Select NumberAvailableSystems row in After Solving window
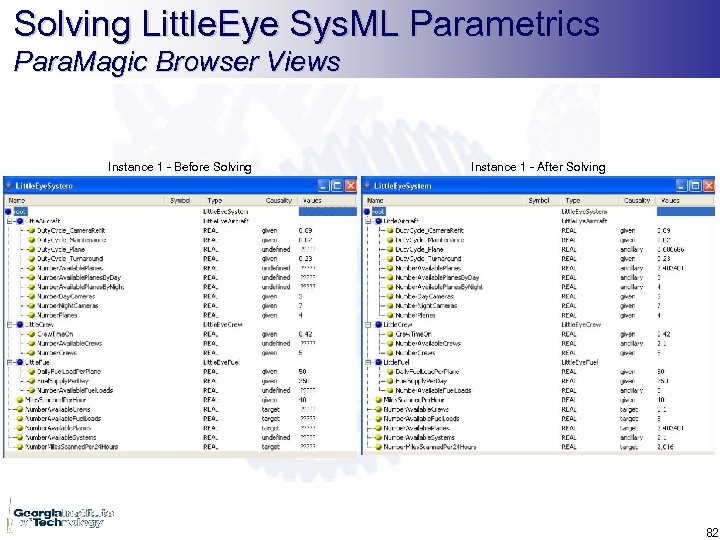 (x=539, y=438)
